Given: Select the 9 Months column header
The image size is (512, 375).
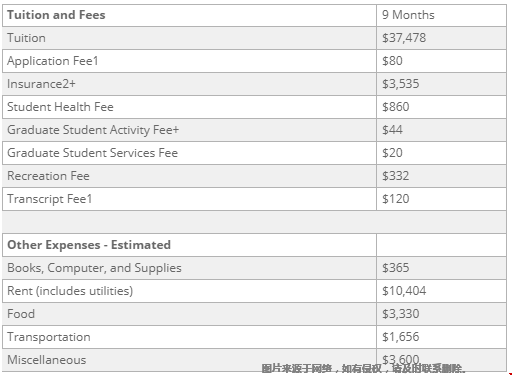Looking at the screenshot, I should 408,15.
